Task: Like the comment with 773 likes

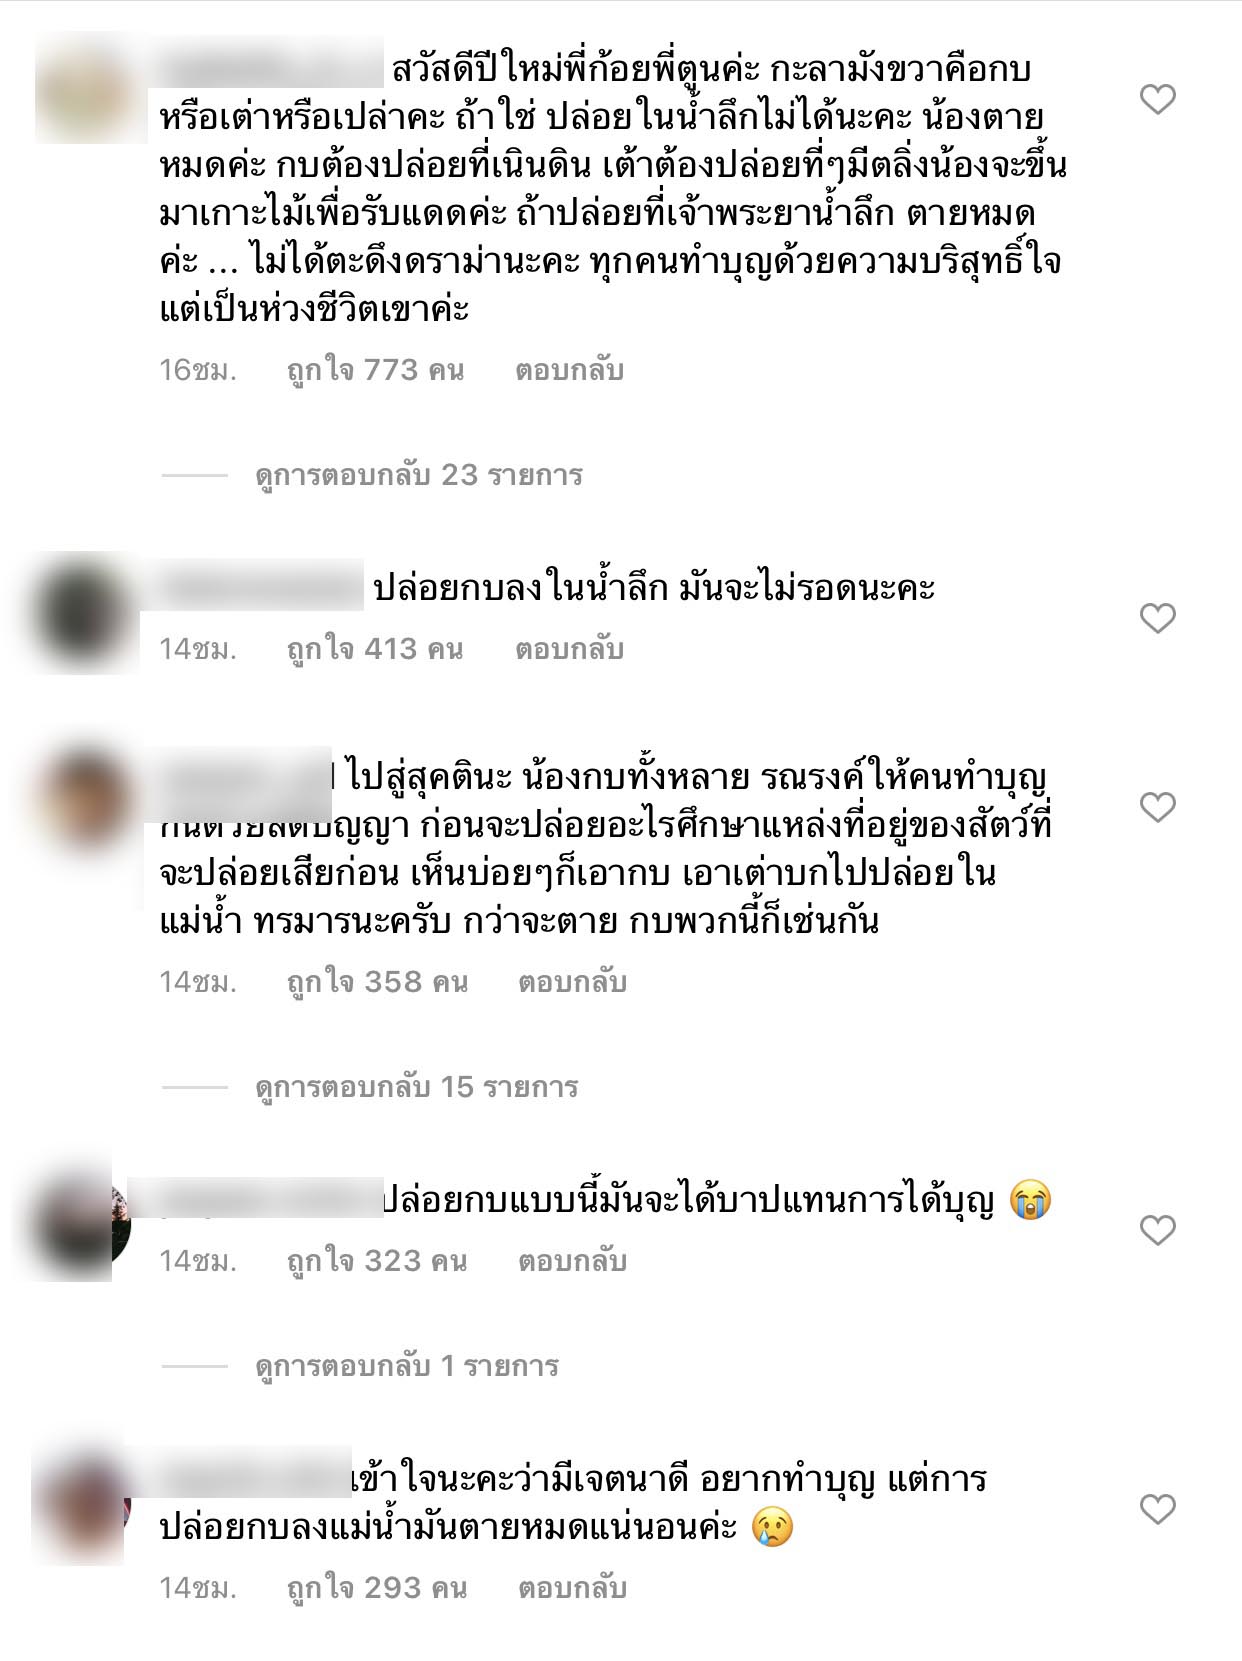Action: [1157, 99]
